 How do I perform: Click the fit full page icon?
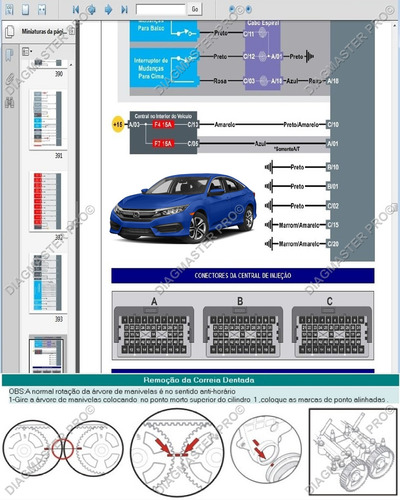click(26, 9)
